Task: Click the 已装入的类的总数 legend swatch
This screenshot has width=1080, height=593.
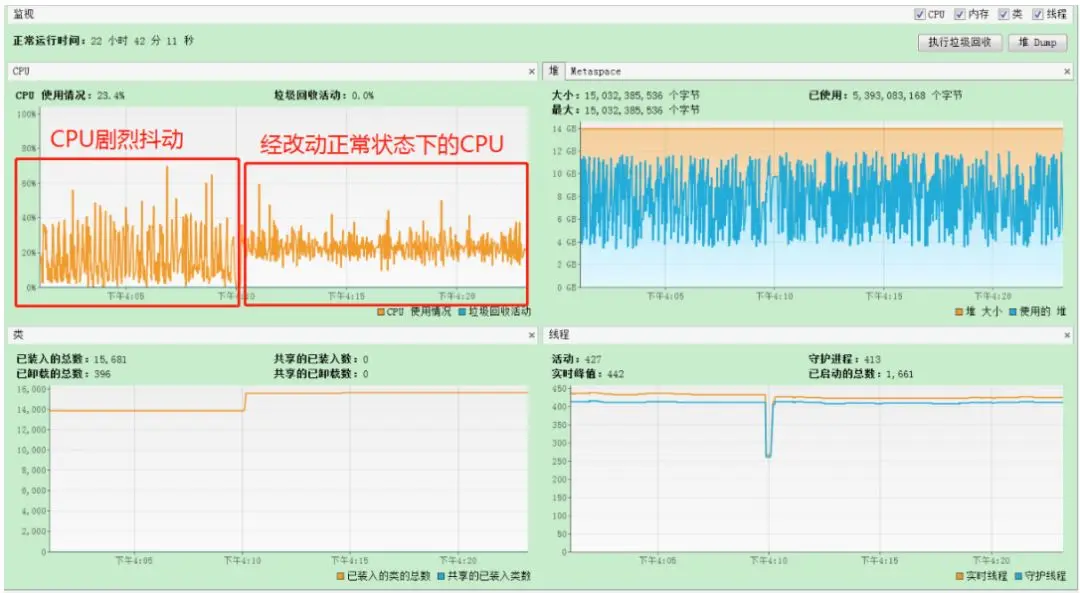Action: [340, 576]
